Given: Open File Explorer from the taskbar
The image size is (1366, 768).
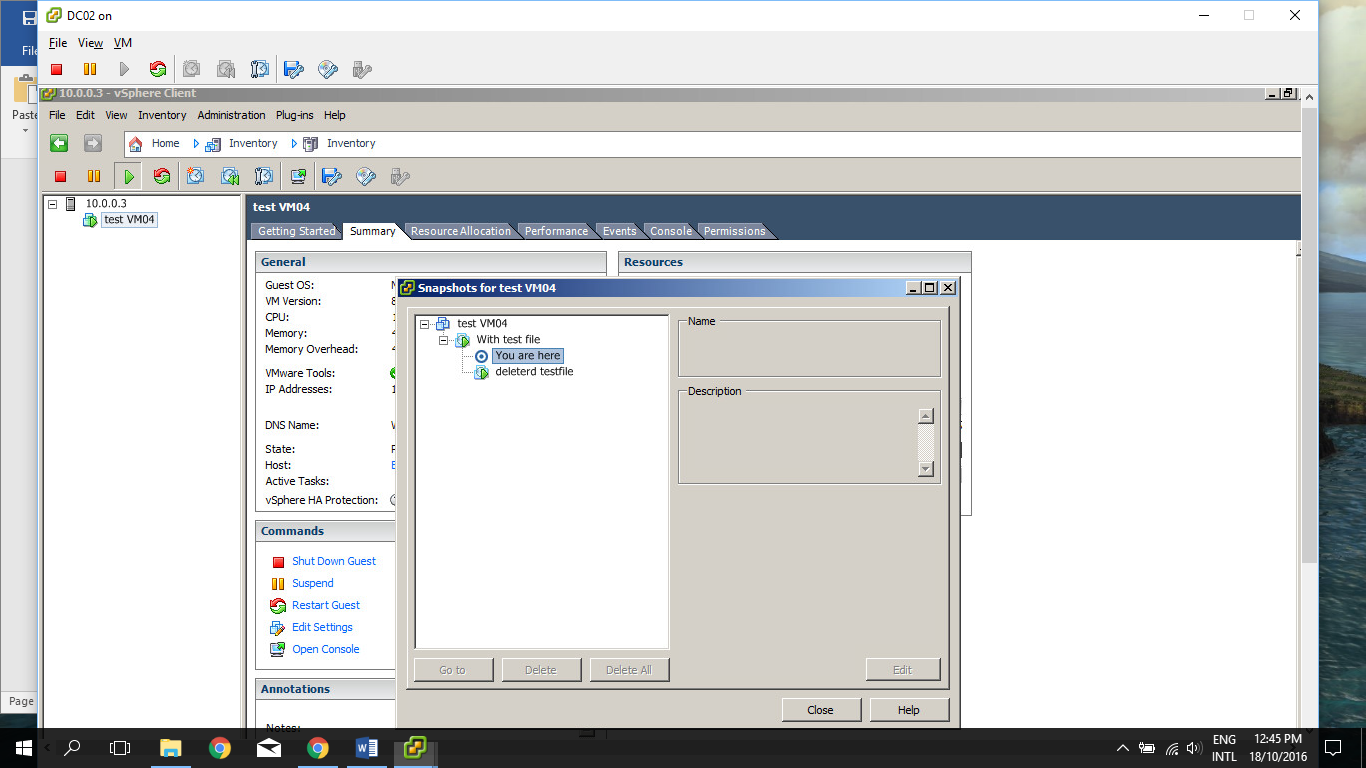Looking at the screenshot, I should pos(171,748).
